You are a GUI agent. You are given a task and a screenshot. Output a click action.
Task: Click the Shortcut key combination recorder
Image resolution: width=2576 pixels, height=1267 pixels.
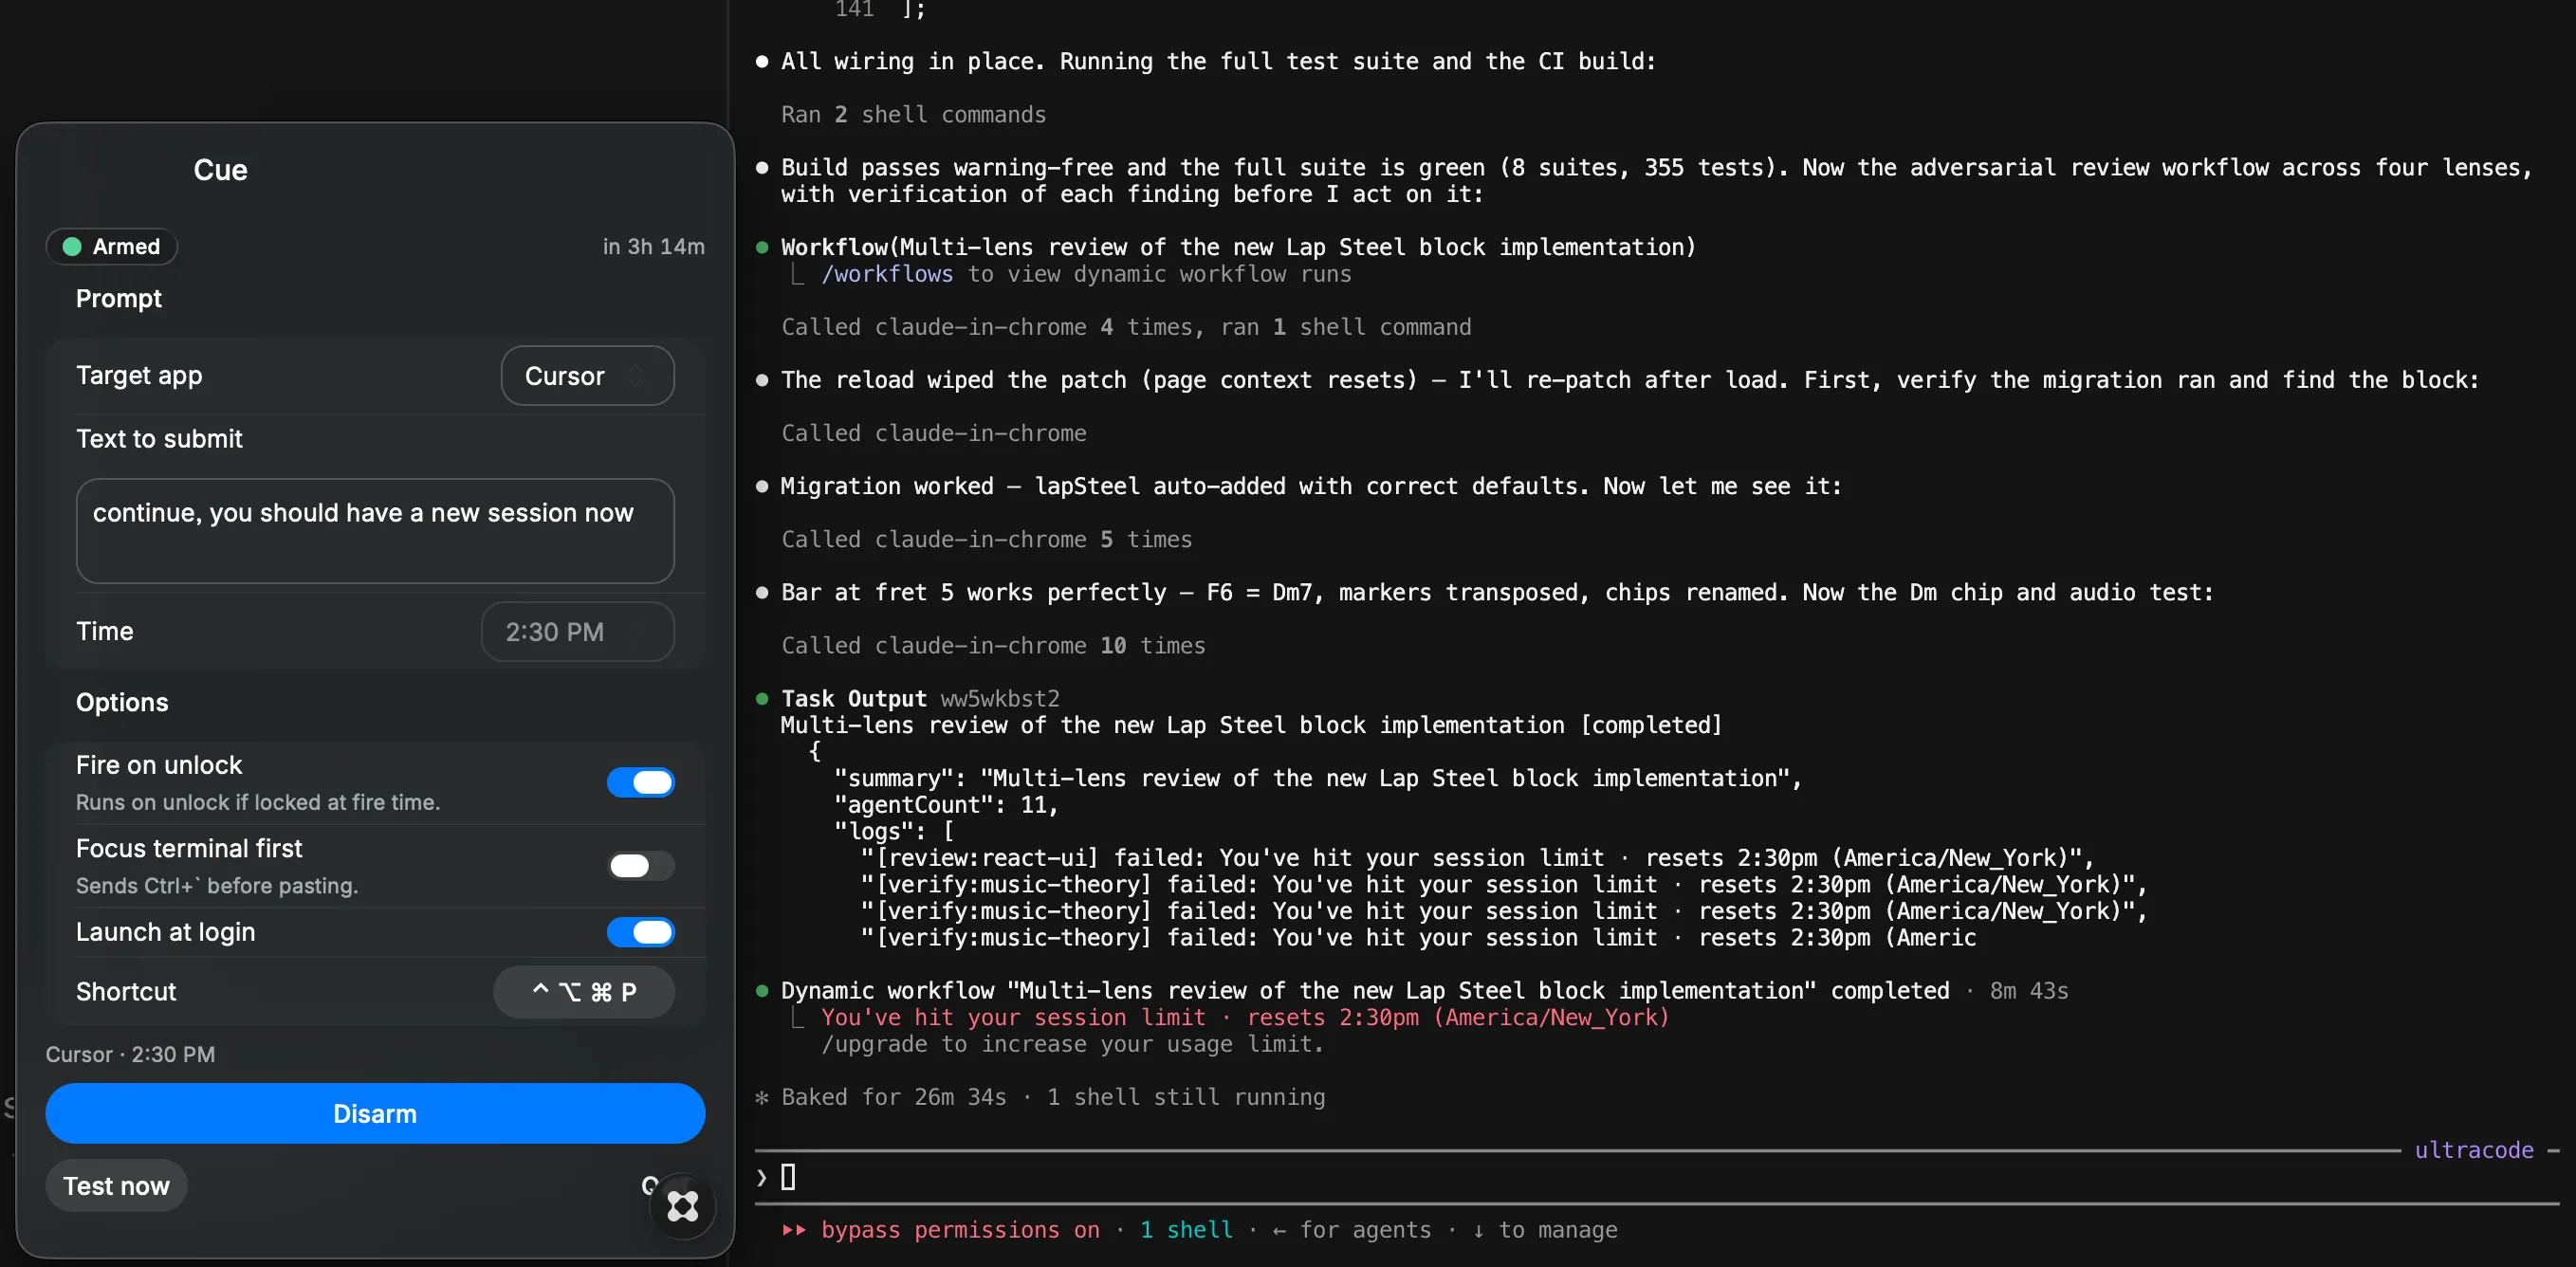click(584, 992)
